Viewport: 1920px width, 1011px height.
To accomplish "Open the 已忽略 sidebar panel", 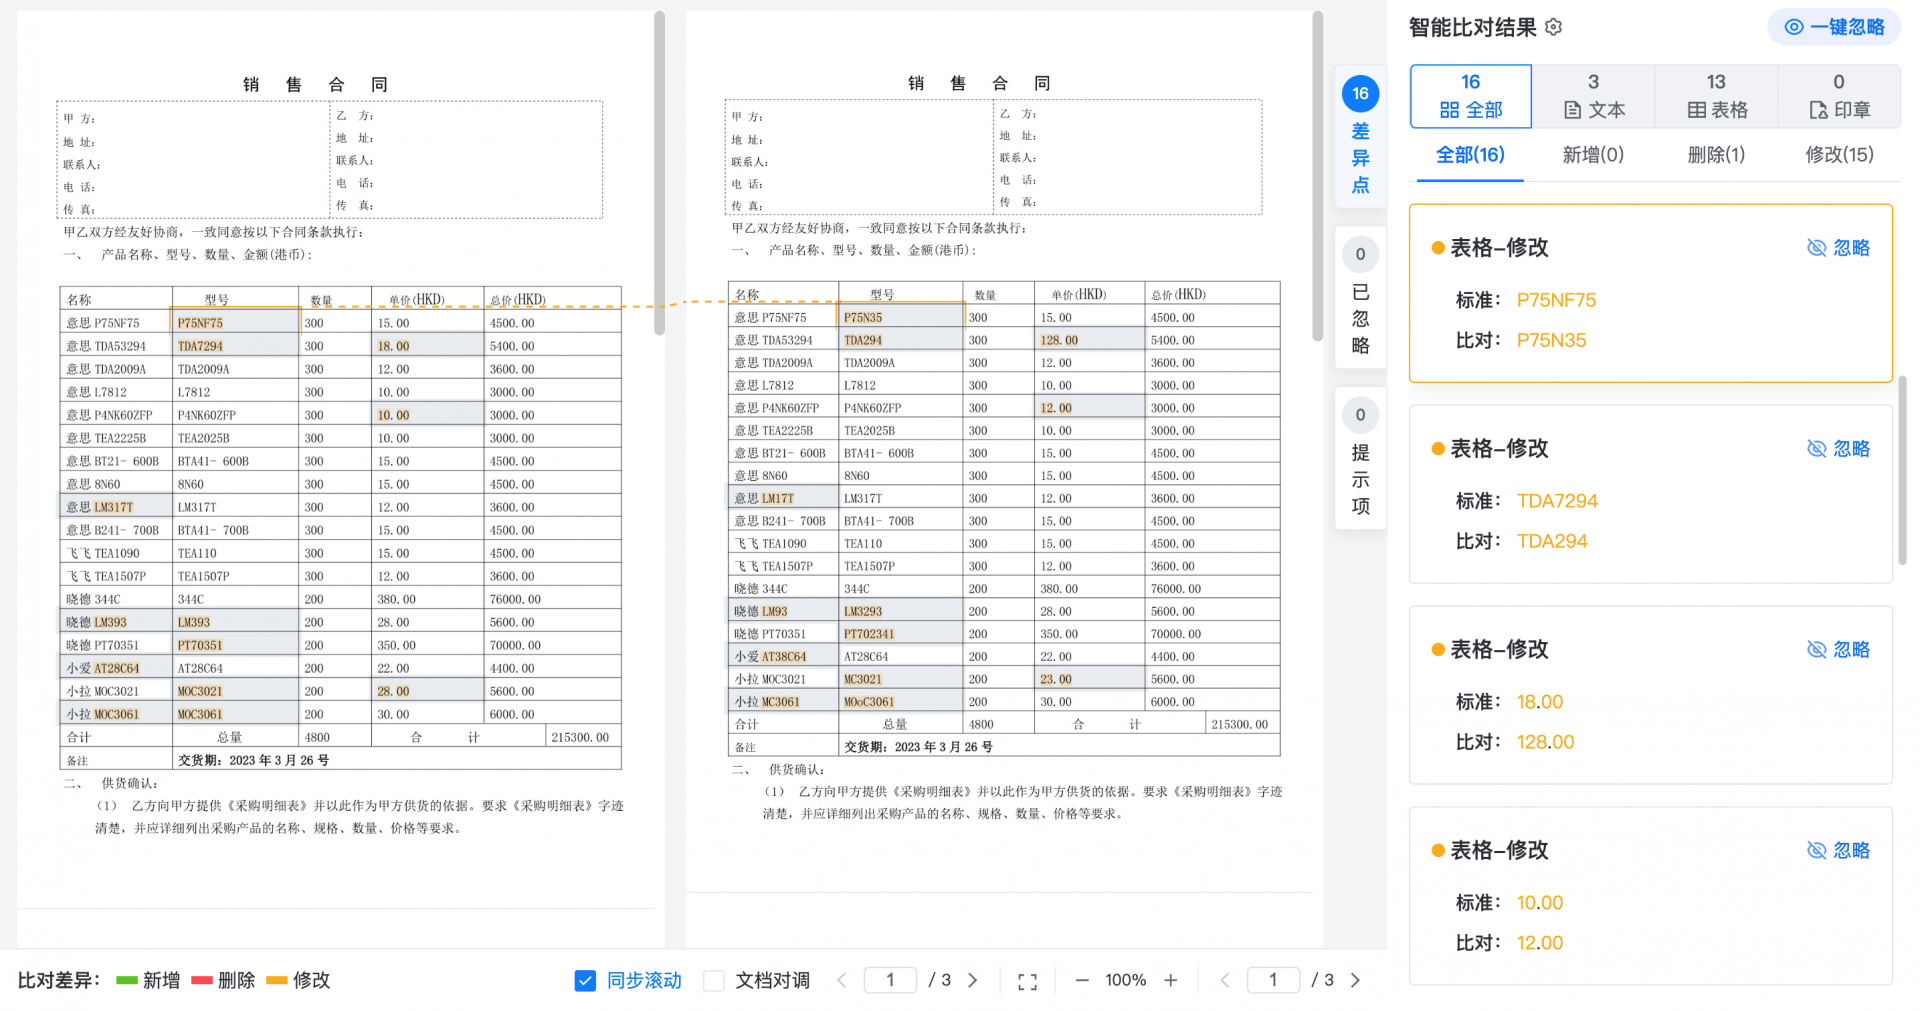I will pos(1360,299).
